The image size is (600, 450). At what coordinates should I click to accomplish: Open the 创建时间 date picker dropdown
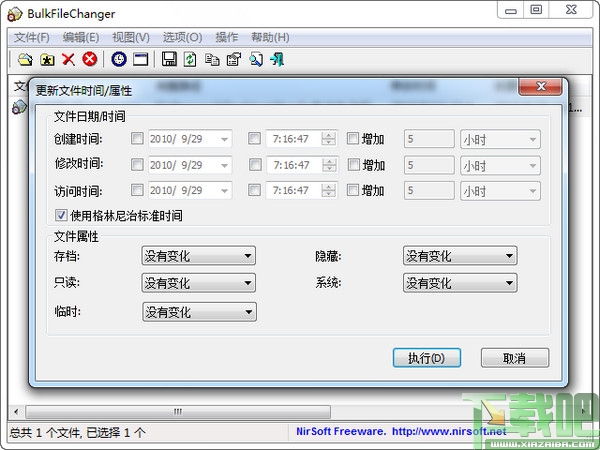click(225, 139)
